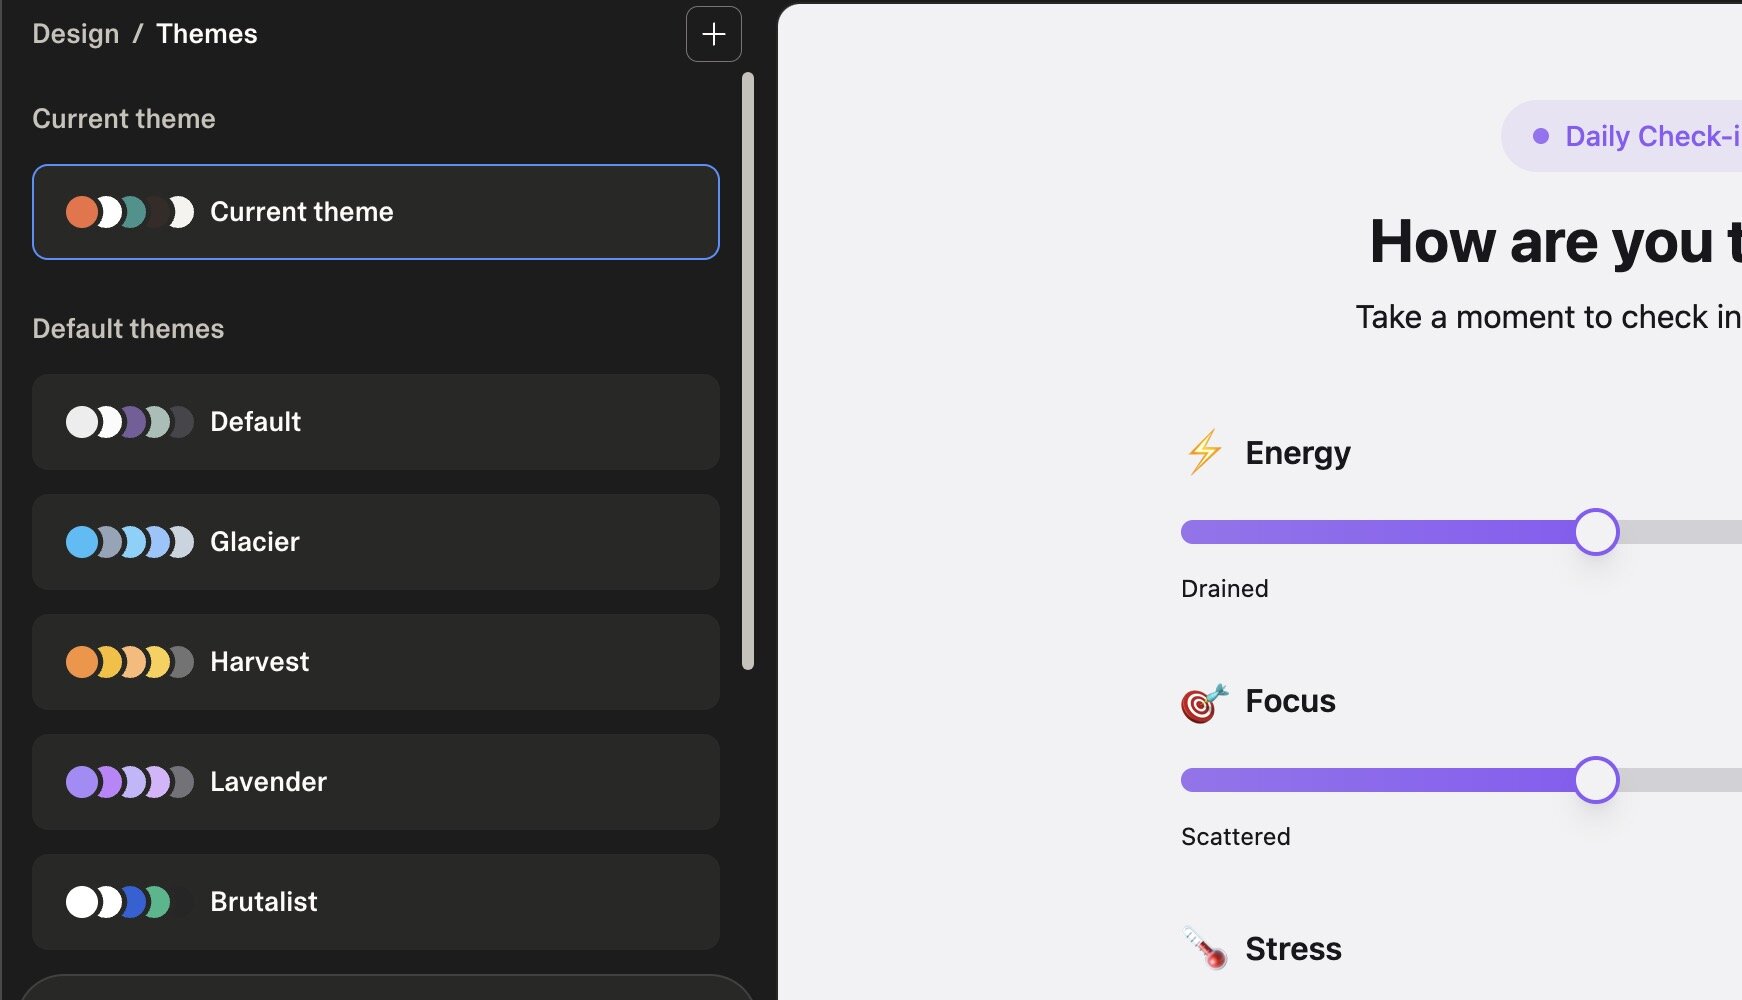Click the Harvest theme color palette dots
Viewport: 1742px width, 1000px height.
coord(130,662)
